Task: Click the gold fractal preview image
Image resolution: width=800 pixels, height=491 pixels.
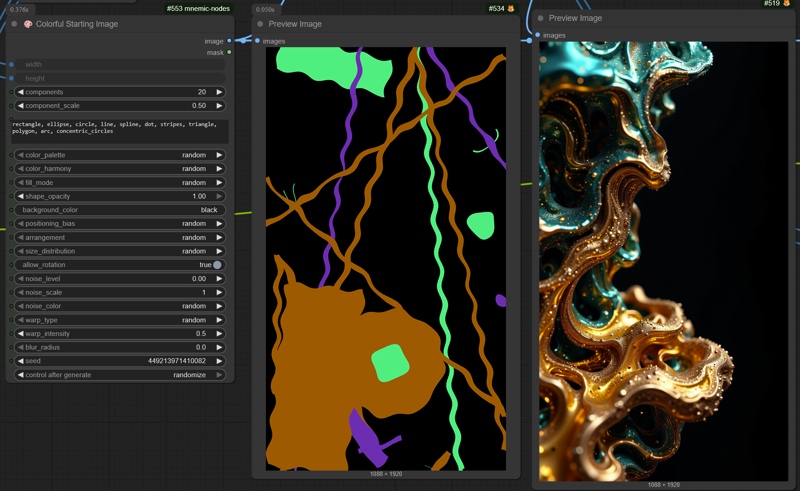Action: [x=663, y=260]
